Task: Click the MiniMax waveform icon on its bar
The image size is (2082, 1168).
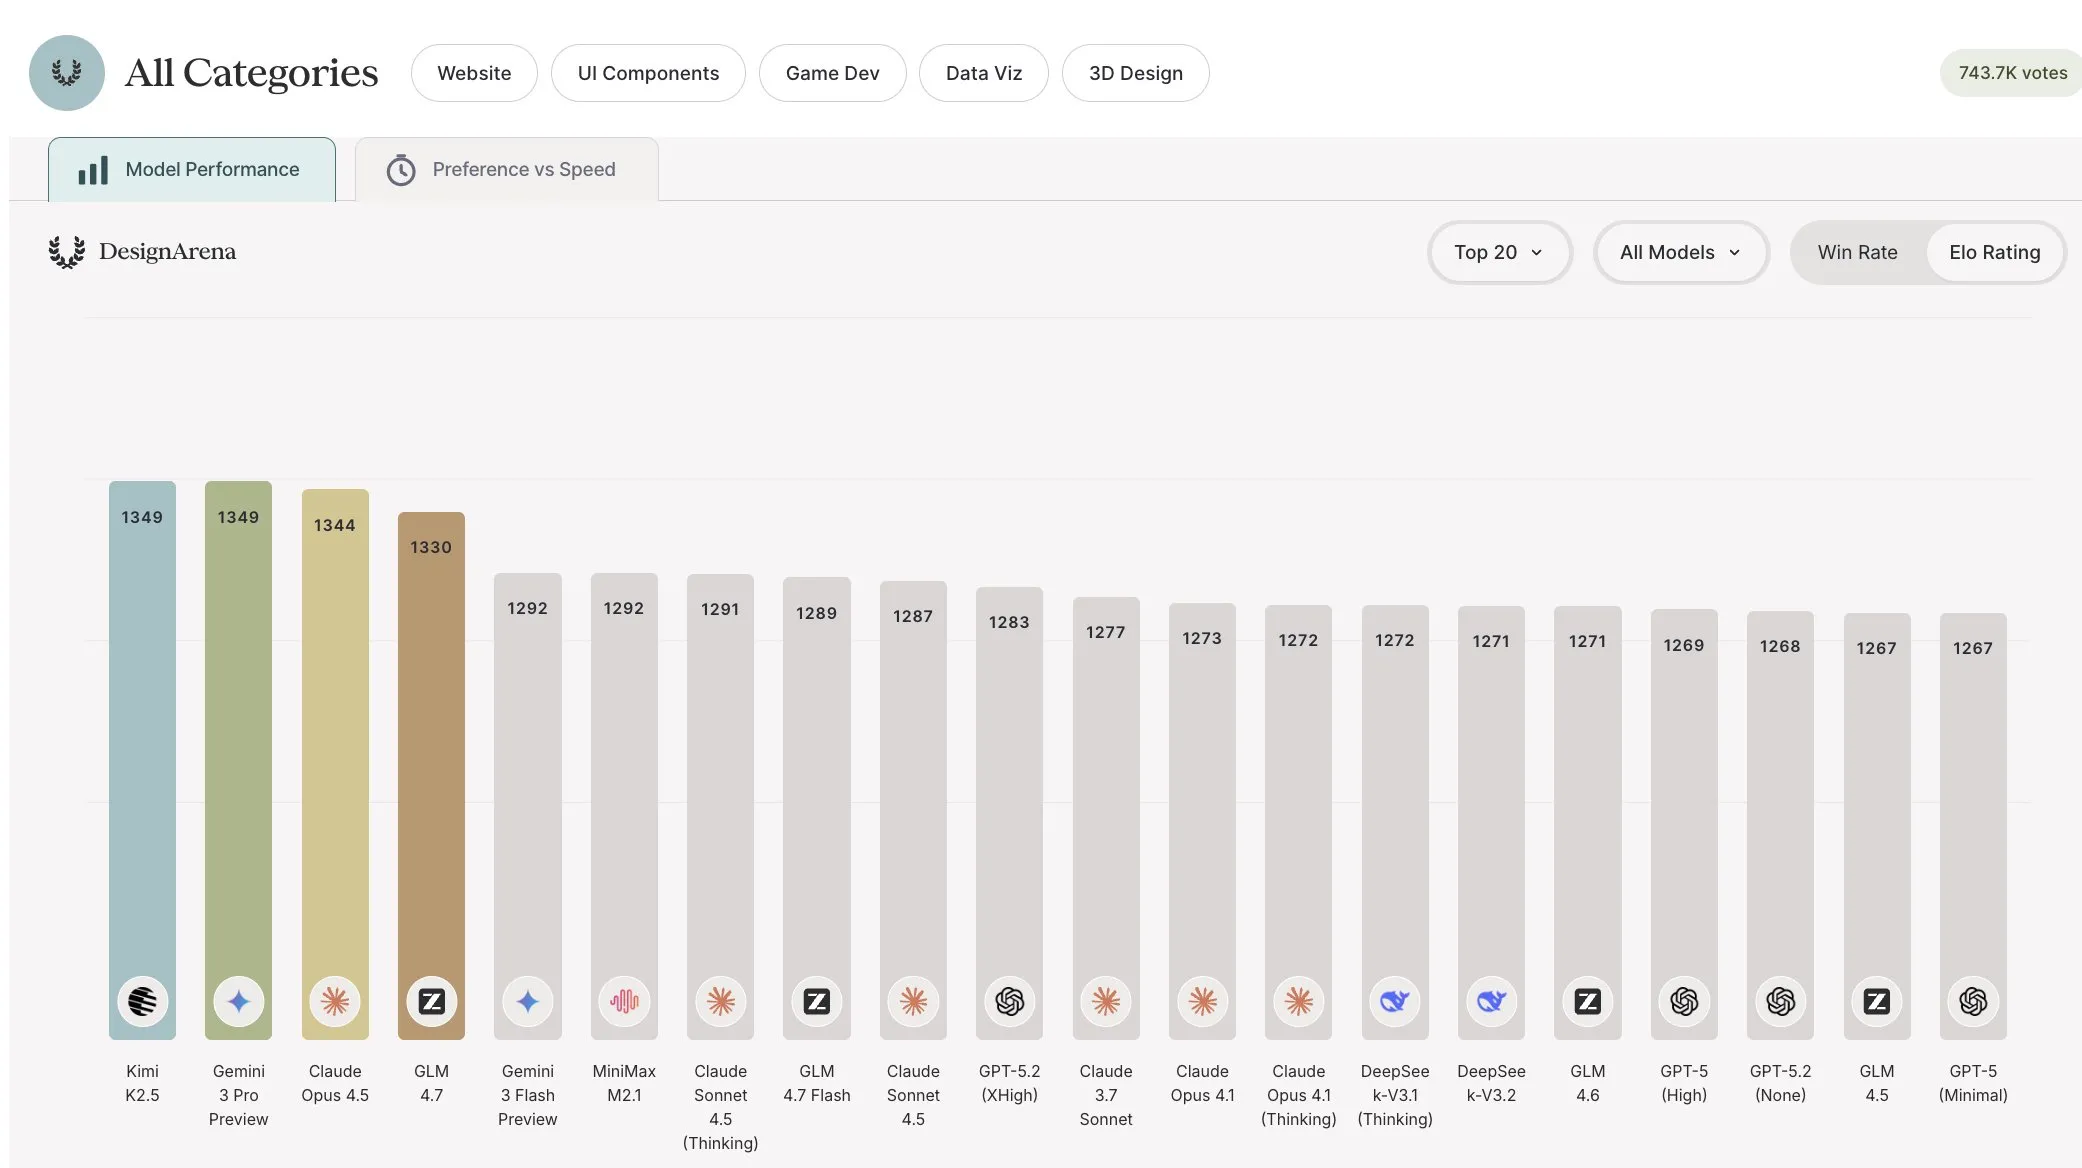Action: [624, 1001]
